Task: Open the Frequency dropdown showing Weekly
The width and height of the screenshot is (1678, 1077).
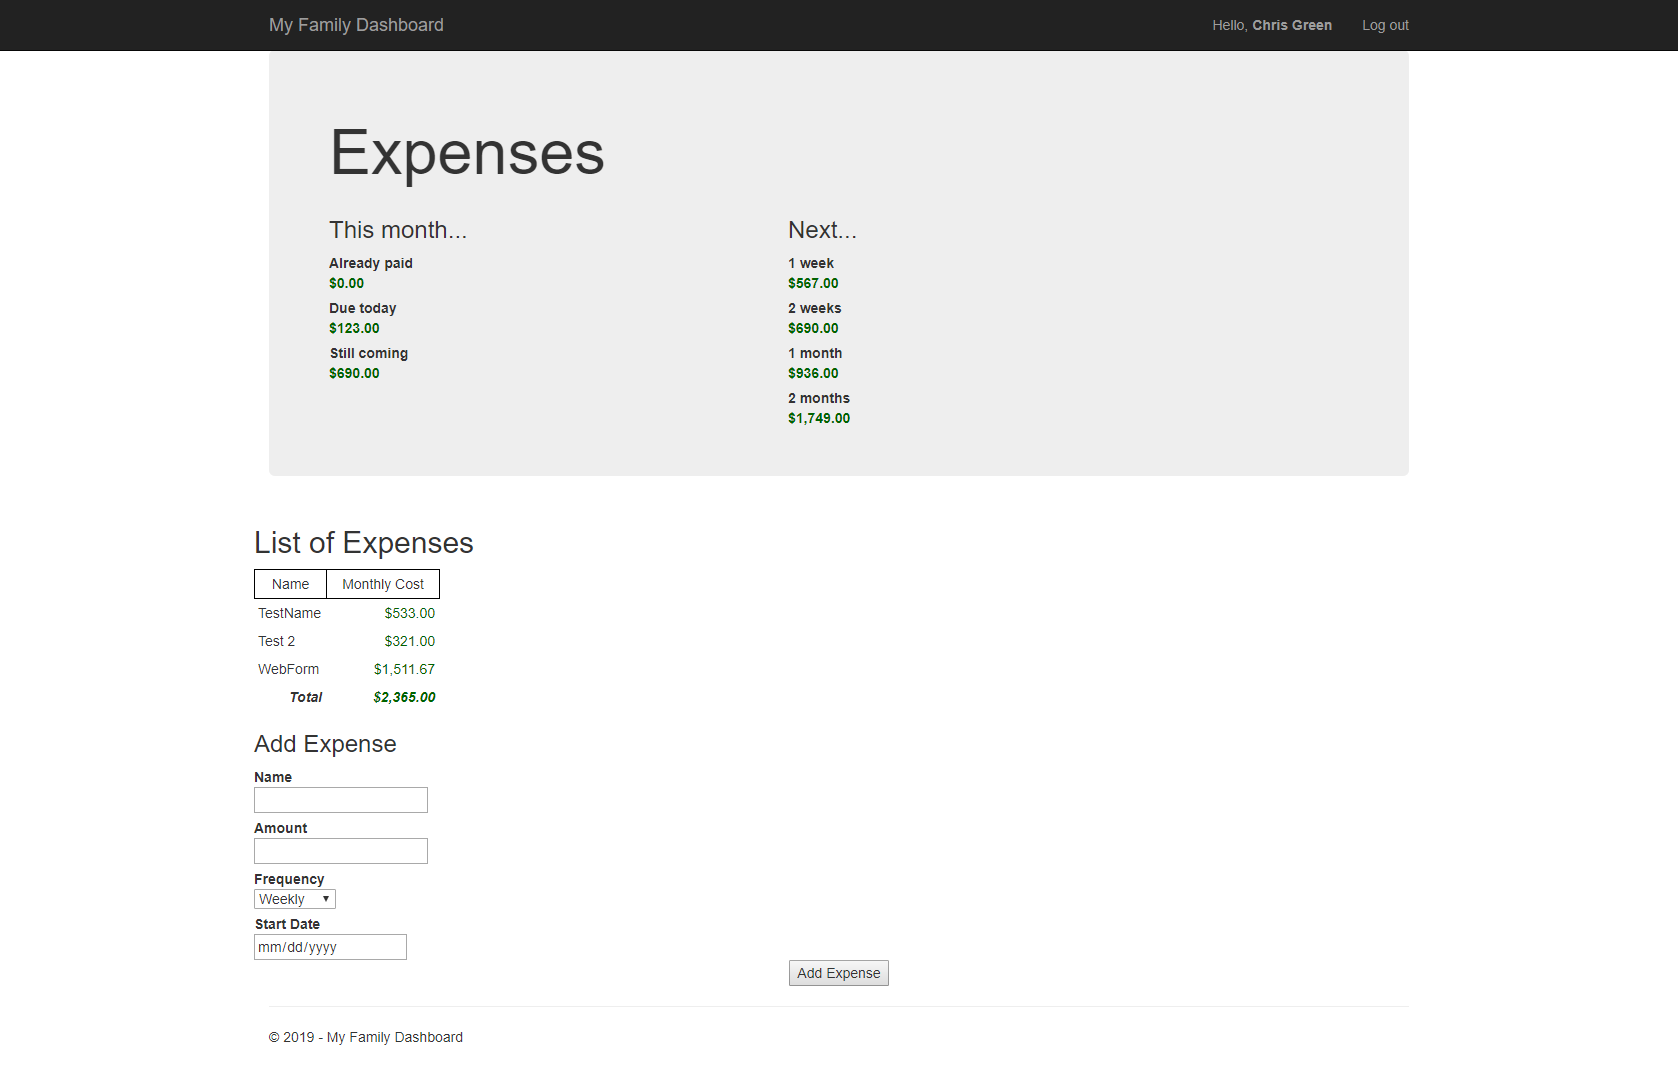Action: click(294, 899)
